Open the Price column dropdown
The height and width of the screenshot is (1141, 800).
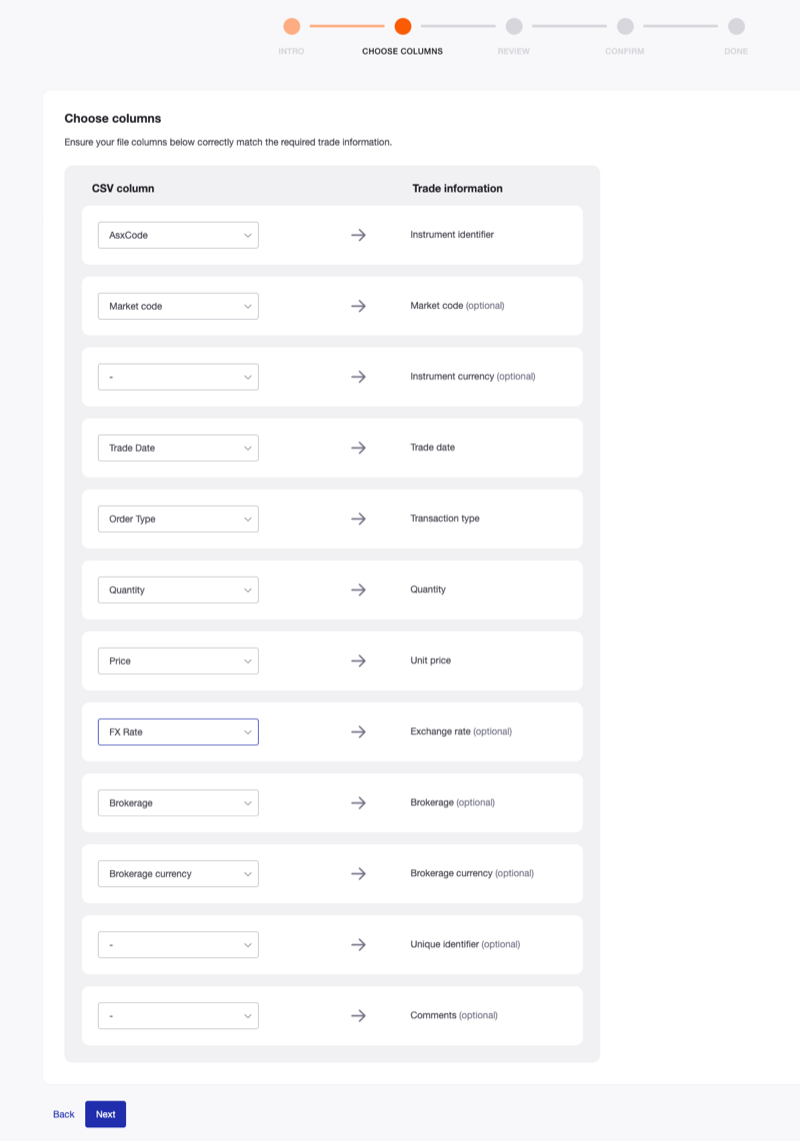coord(178,661)
